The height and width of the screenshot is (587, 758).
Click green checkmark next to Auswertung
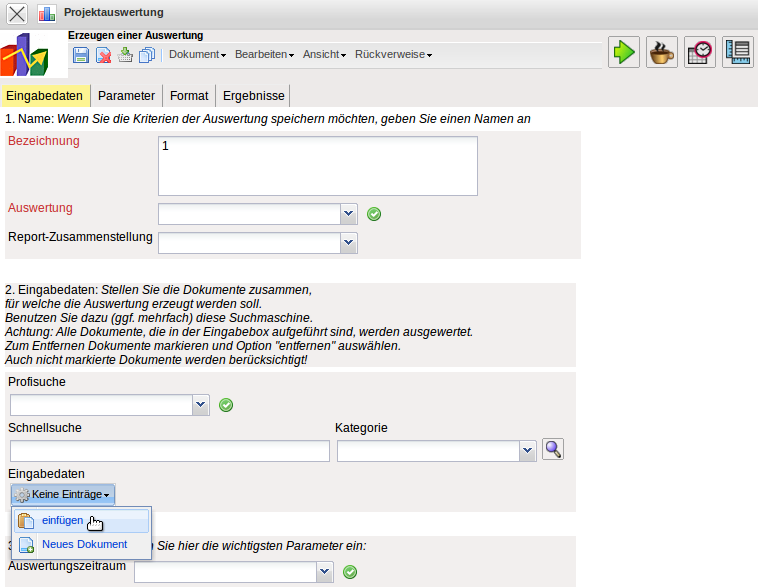click(374, 213)
